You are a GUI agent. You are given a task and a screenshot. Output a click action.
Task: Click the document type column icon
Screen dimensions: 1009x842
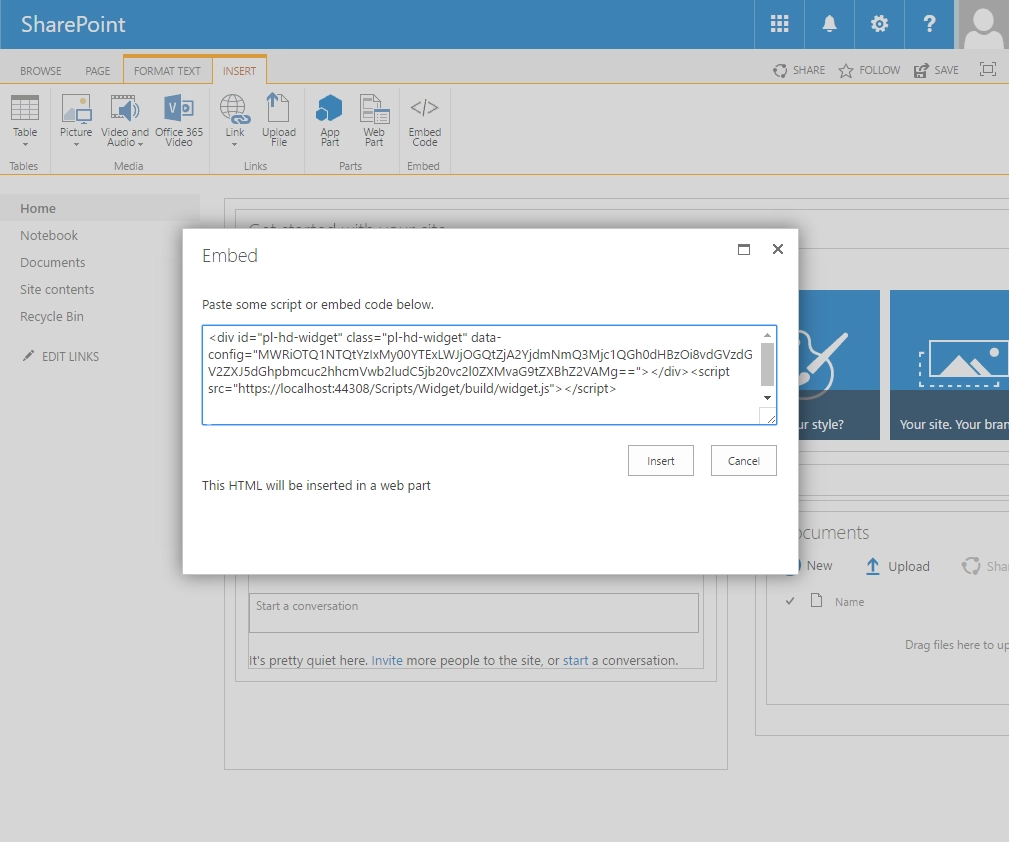coord(817,601)
